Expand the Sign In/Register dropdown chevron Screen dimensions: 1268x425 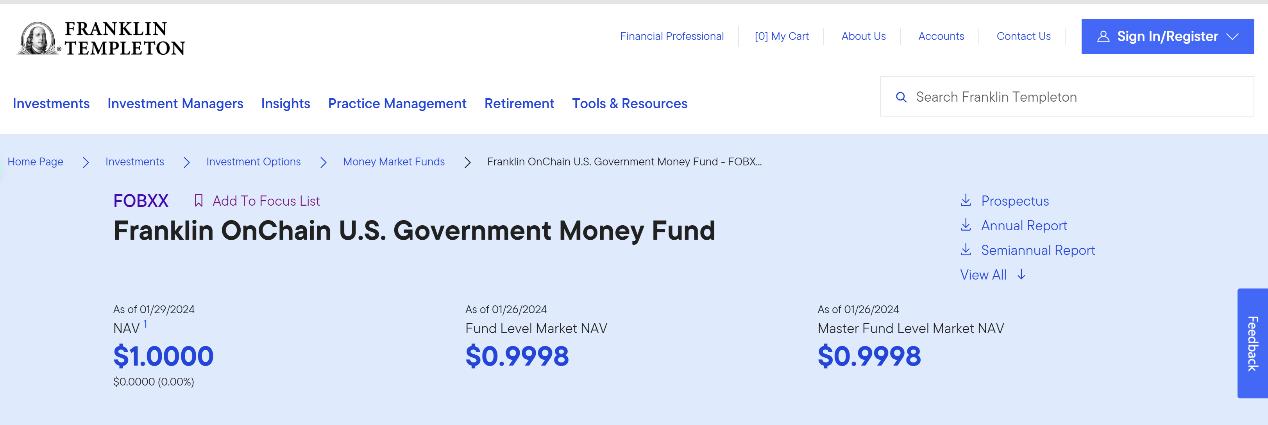pos(1232,37)
